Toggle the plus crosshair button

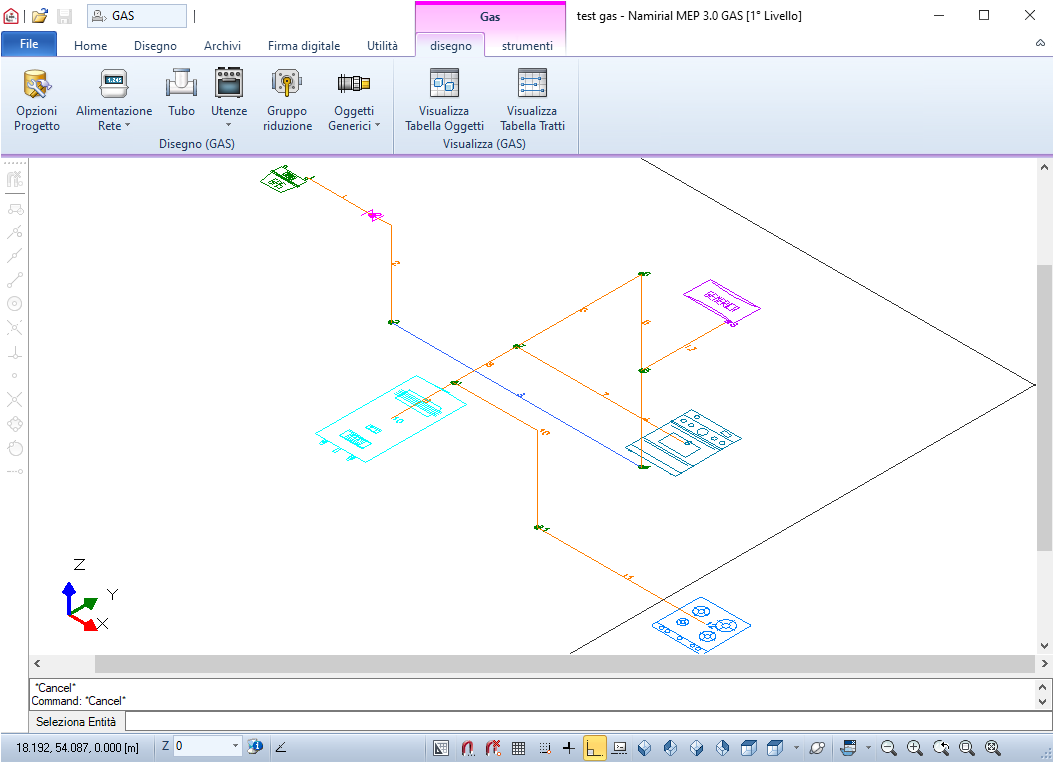pos(569,748)
